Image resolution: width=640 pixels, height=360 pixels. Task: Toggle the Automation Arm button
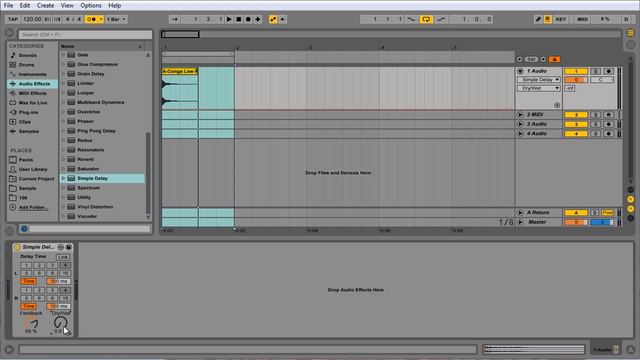pyautogui.click(x=273, y=19)
